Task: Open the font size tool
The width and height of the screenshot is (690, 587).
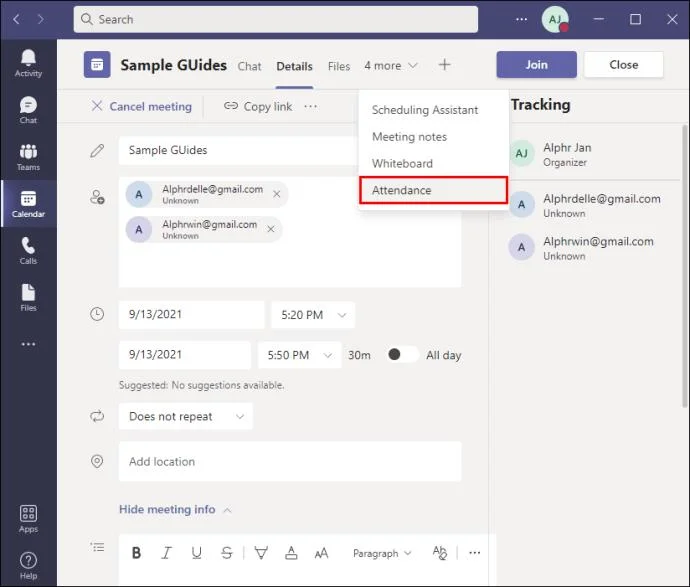Action: (321, 553)
